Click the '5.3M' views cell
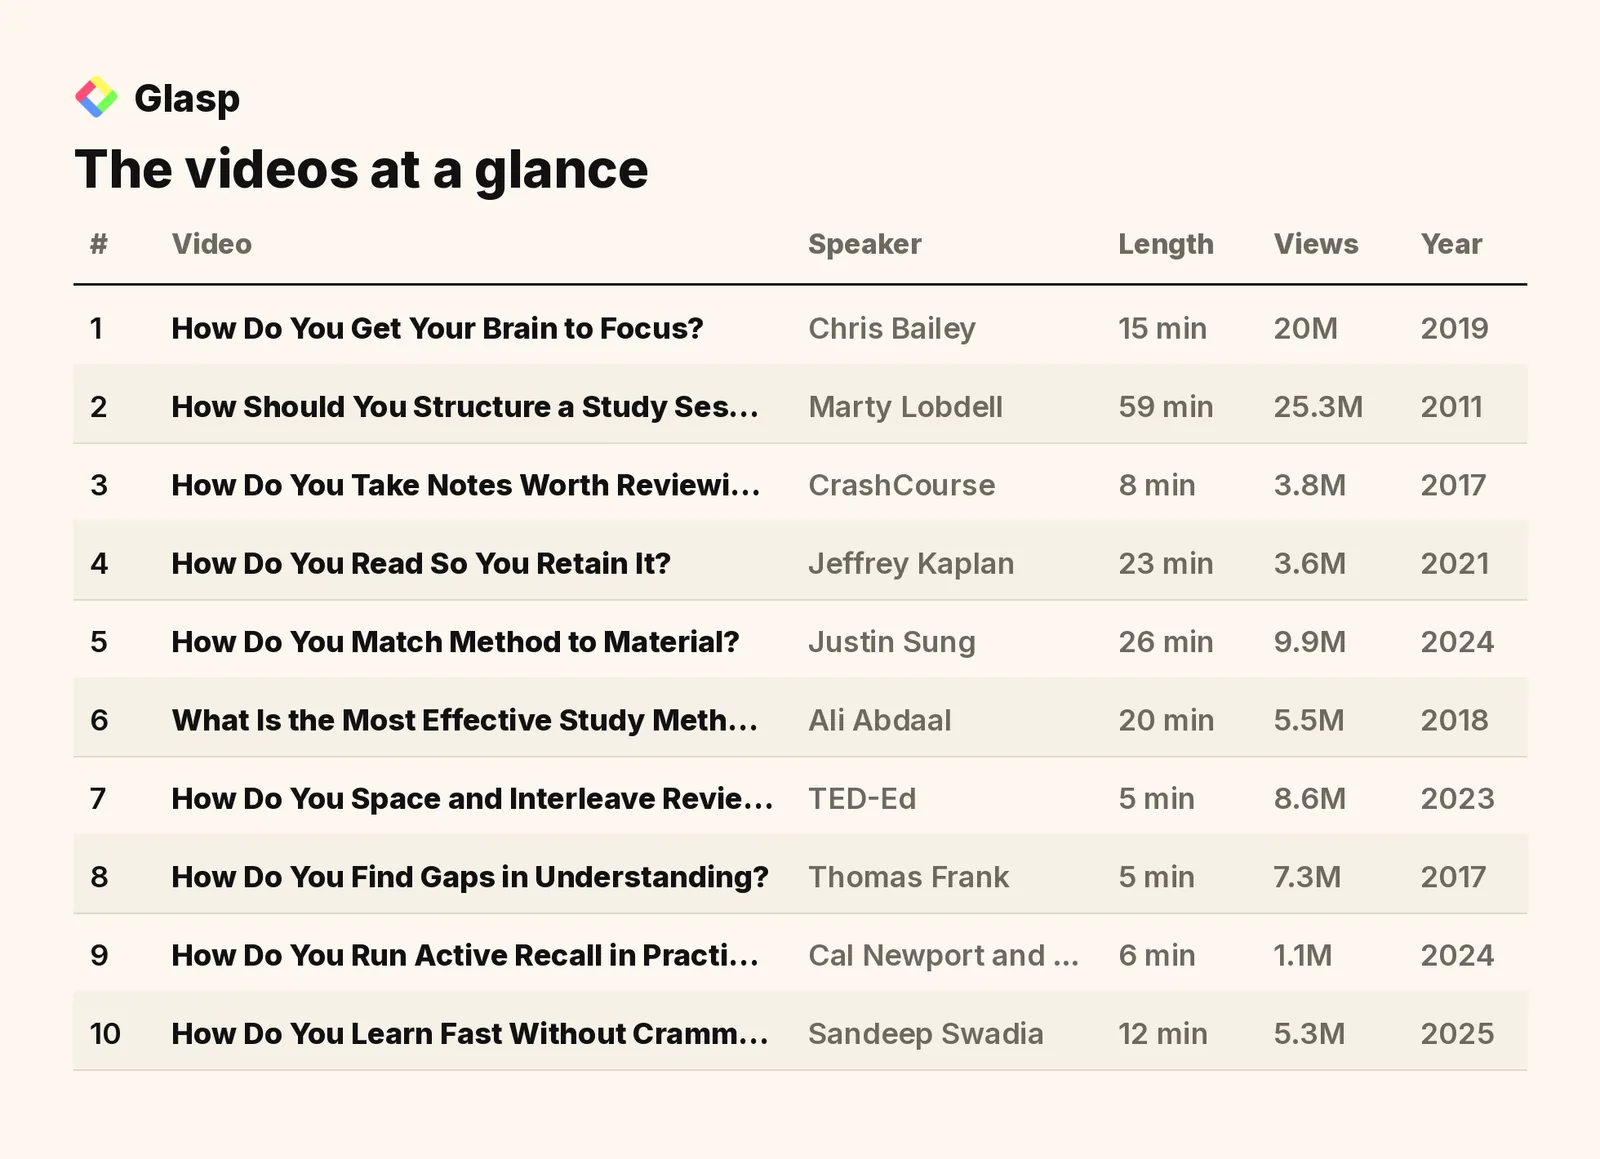The height and width of the screenshot is (1159, 1600). 1309,1033
